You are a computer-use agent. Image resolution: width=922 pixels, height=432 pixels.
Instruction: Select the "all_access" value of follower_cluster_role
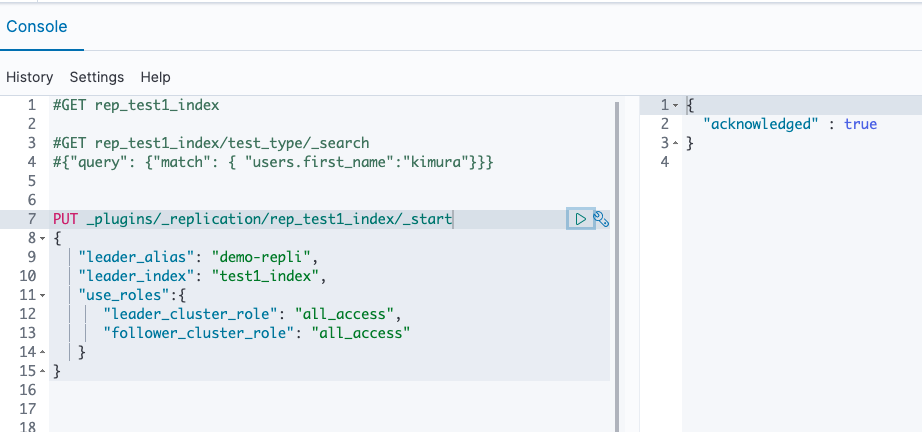pyautogui.click(x=360, y=333)
